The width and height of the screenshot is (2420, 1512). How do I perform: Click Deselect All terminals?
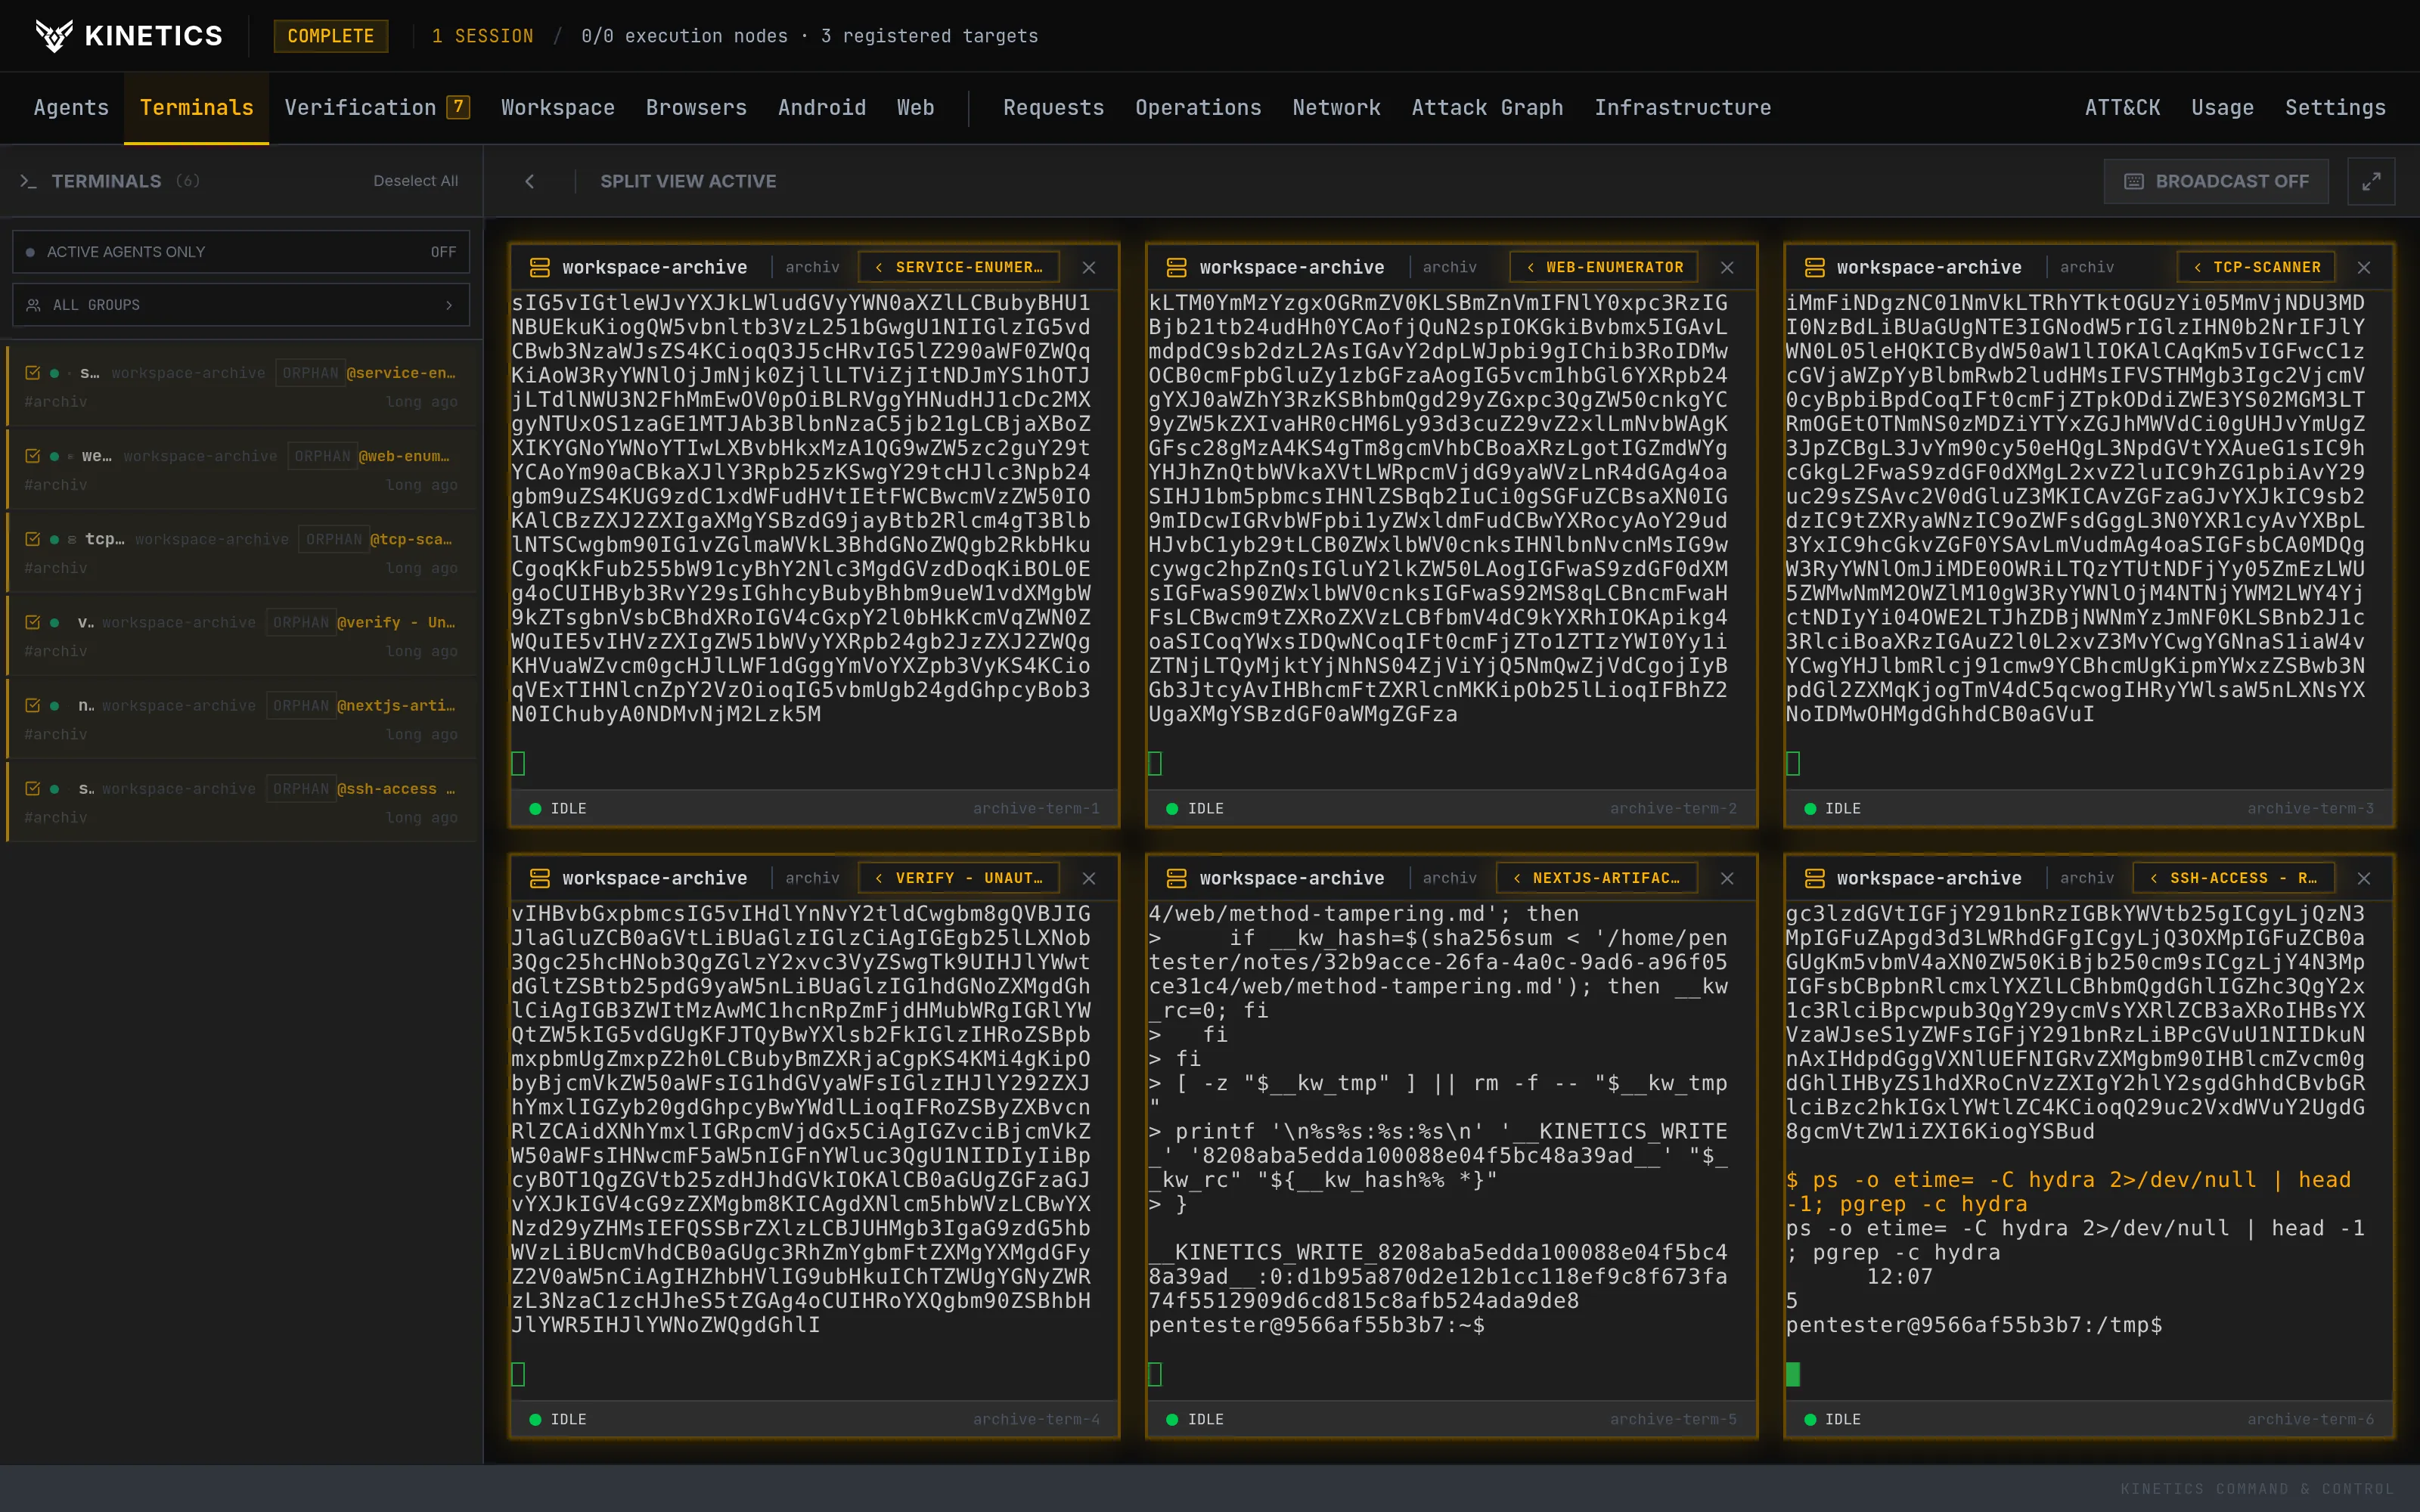[x=416, y=181]
